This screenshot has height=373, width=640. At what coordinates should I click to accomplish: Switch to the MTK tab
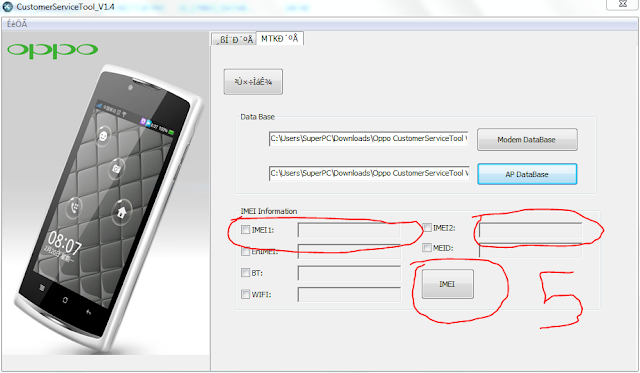tap(280, 39)
